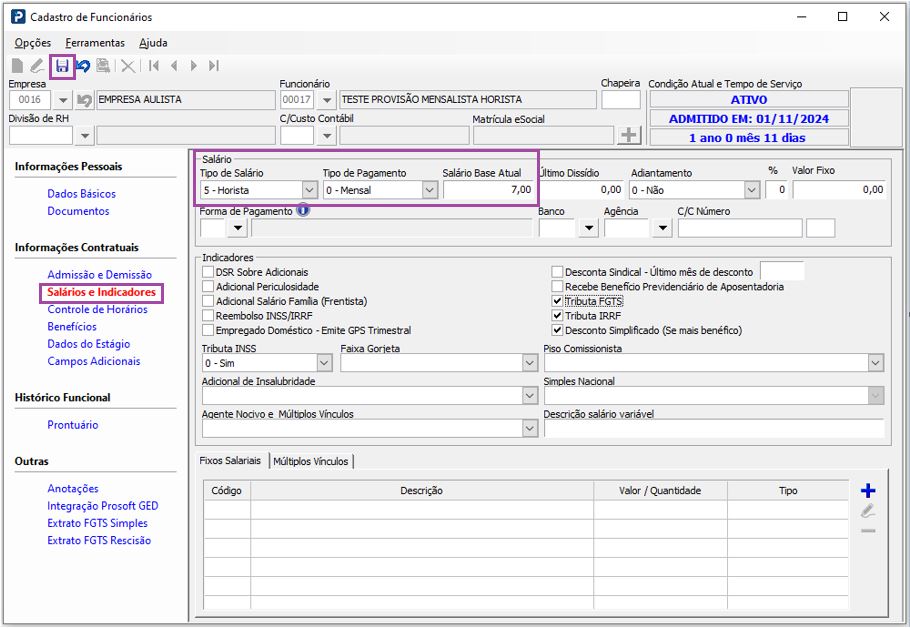Go to the last record arrow
910x628 pixels.
tap(214, 66)
